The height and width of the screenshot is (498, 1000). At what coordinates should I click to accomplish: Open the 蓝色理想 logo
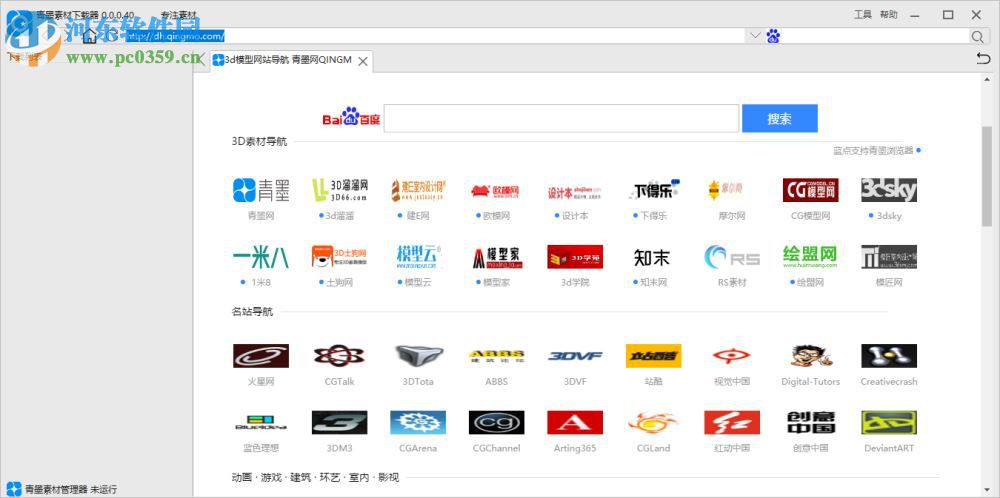coord(261,422)
